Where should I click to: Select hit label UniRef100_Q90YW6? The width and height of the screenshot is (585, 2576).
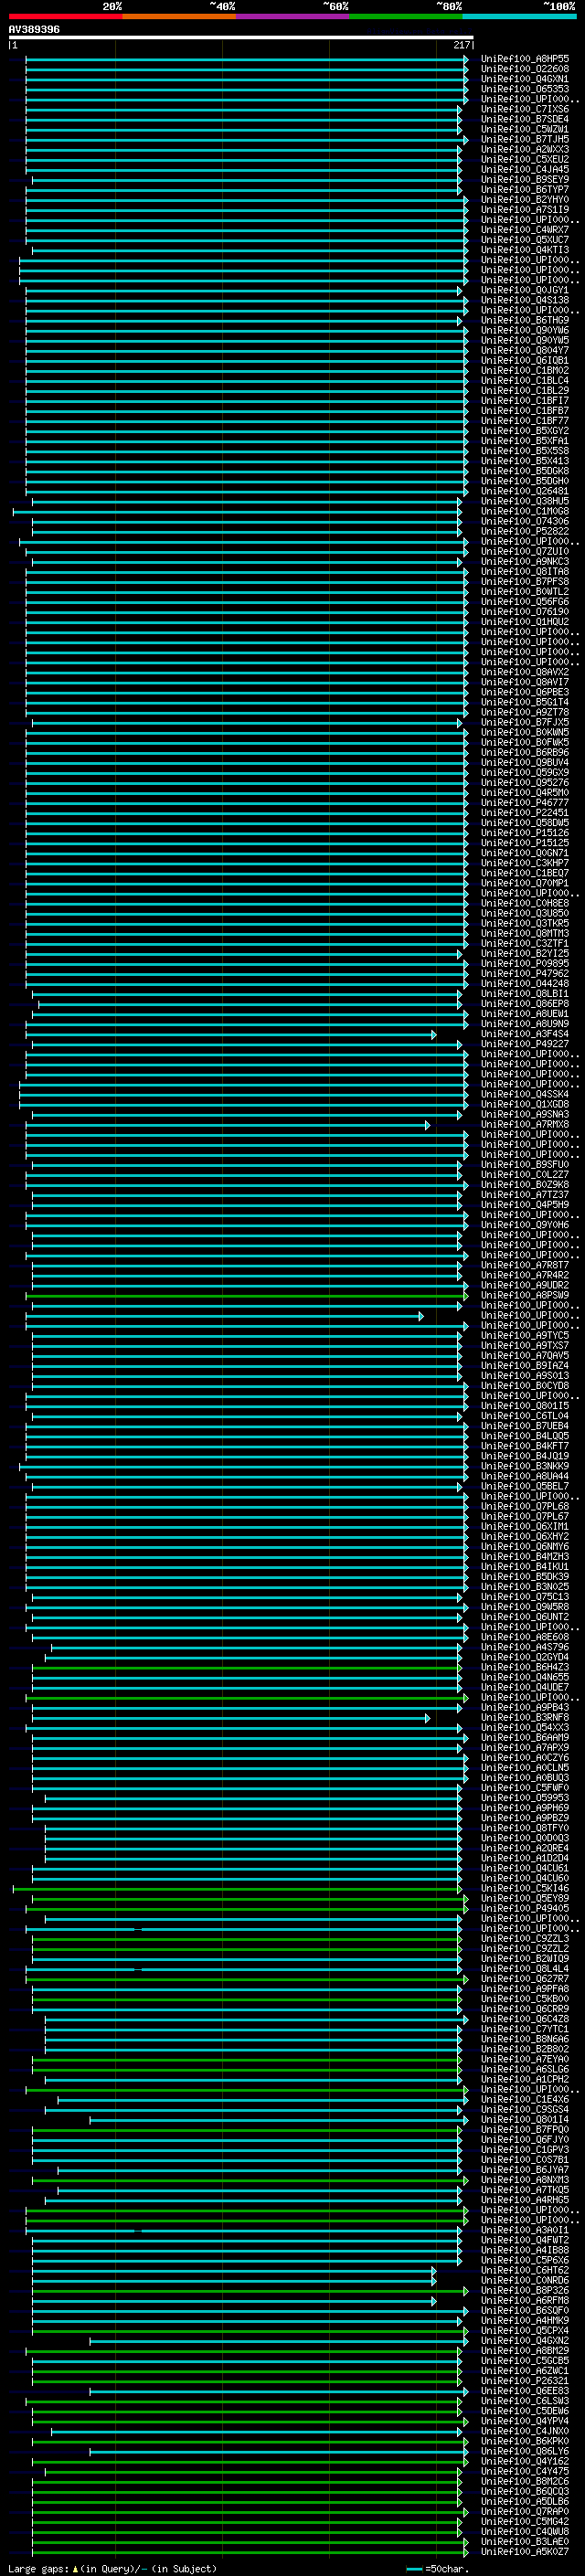point(525,330)
